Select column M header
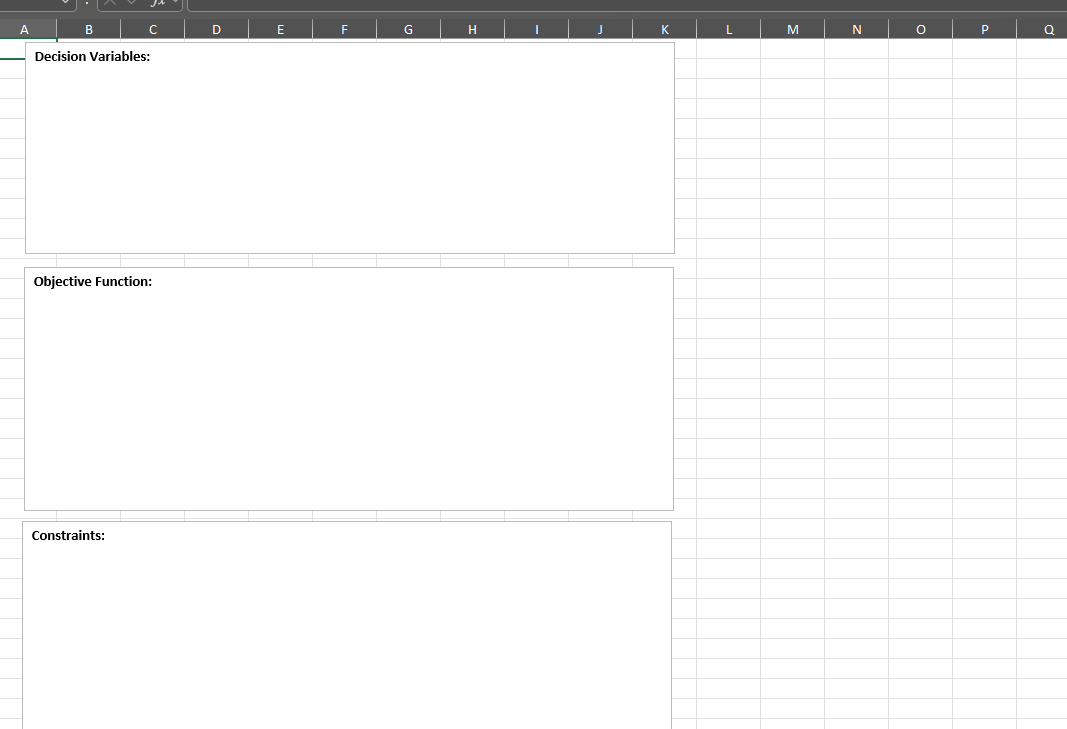Viewport: 1067px width, 729px height. coord(792,29)
